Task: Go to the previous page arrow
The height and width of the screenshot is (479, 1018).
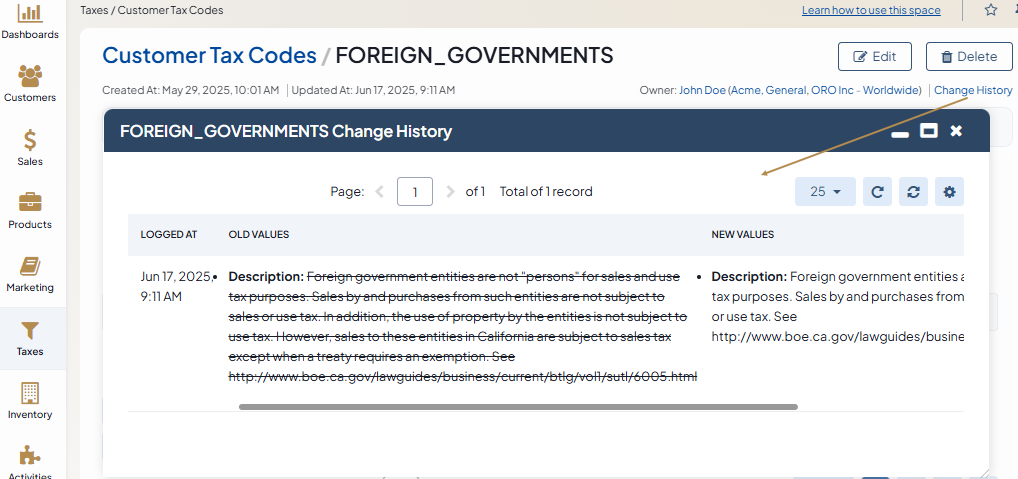Action: 380,192
